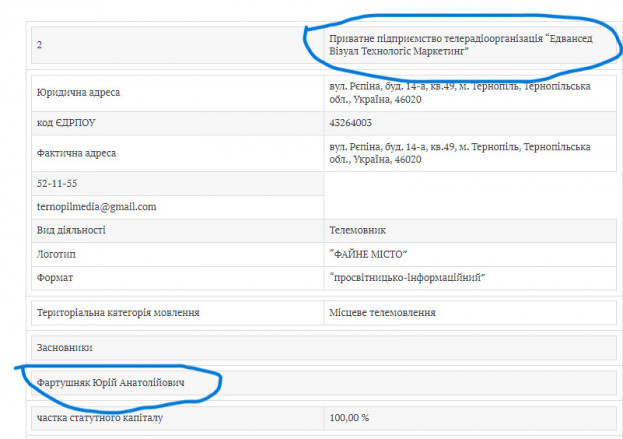Viewport: 623px width, 439px height.
Task: Click founder name 'Фартушняк Юрій Анатолійович'
Action: click(x=112, y=383)
